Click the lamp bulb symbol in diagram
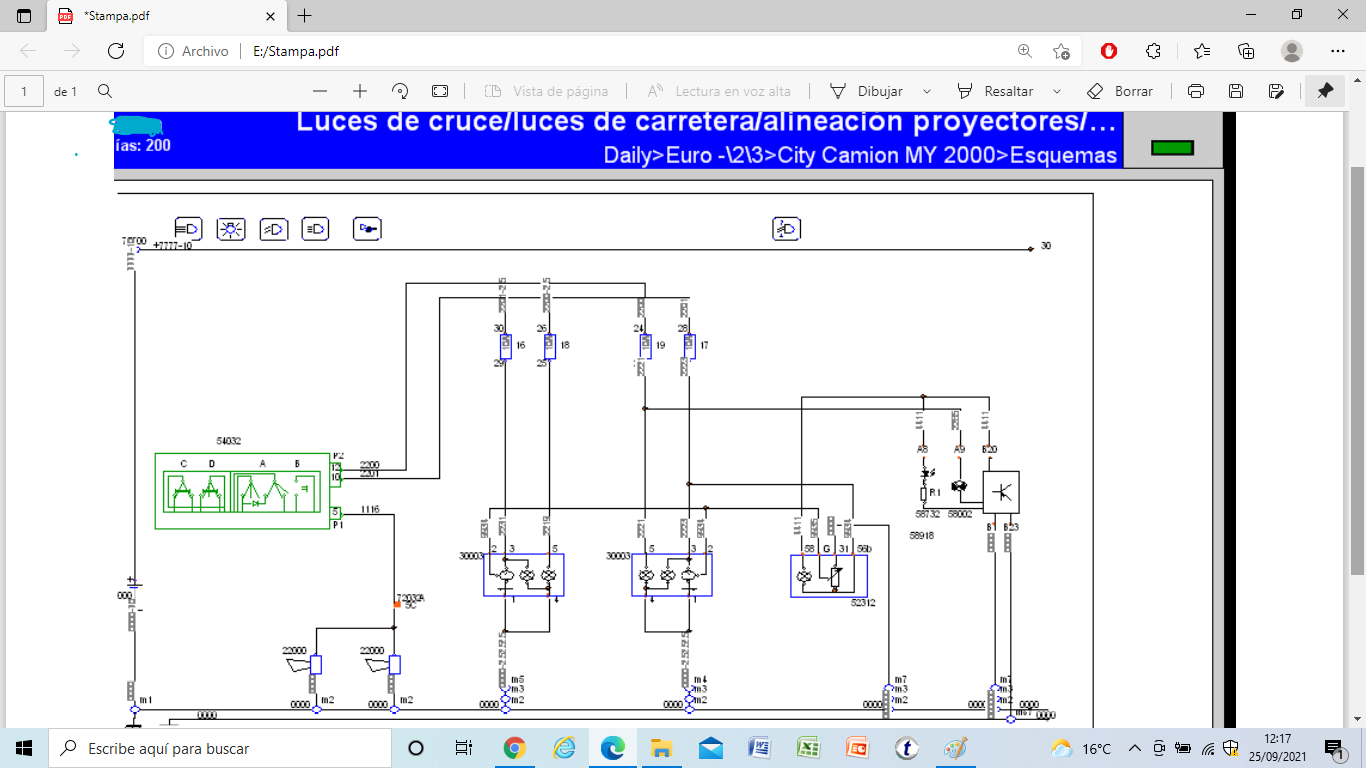The image size is (1366, 768). pos(231,229)
